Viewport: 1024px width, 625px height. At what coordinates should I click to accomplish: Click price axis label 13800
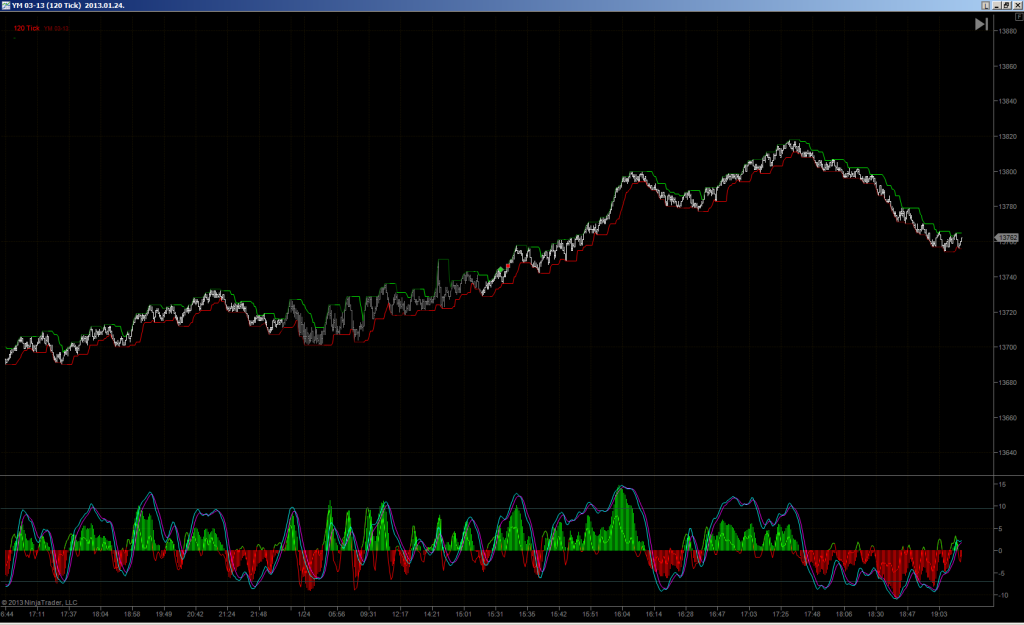coord(1008,172)
